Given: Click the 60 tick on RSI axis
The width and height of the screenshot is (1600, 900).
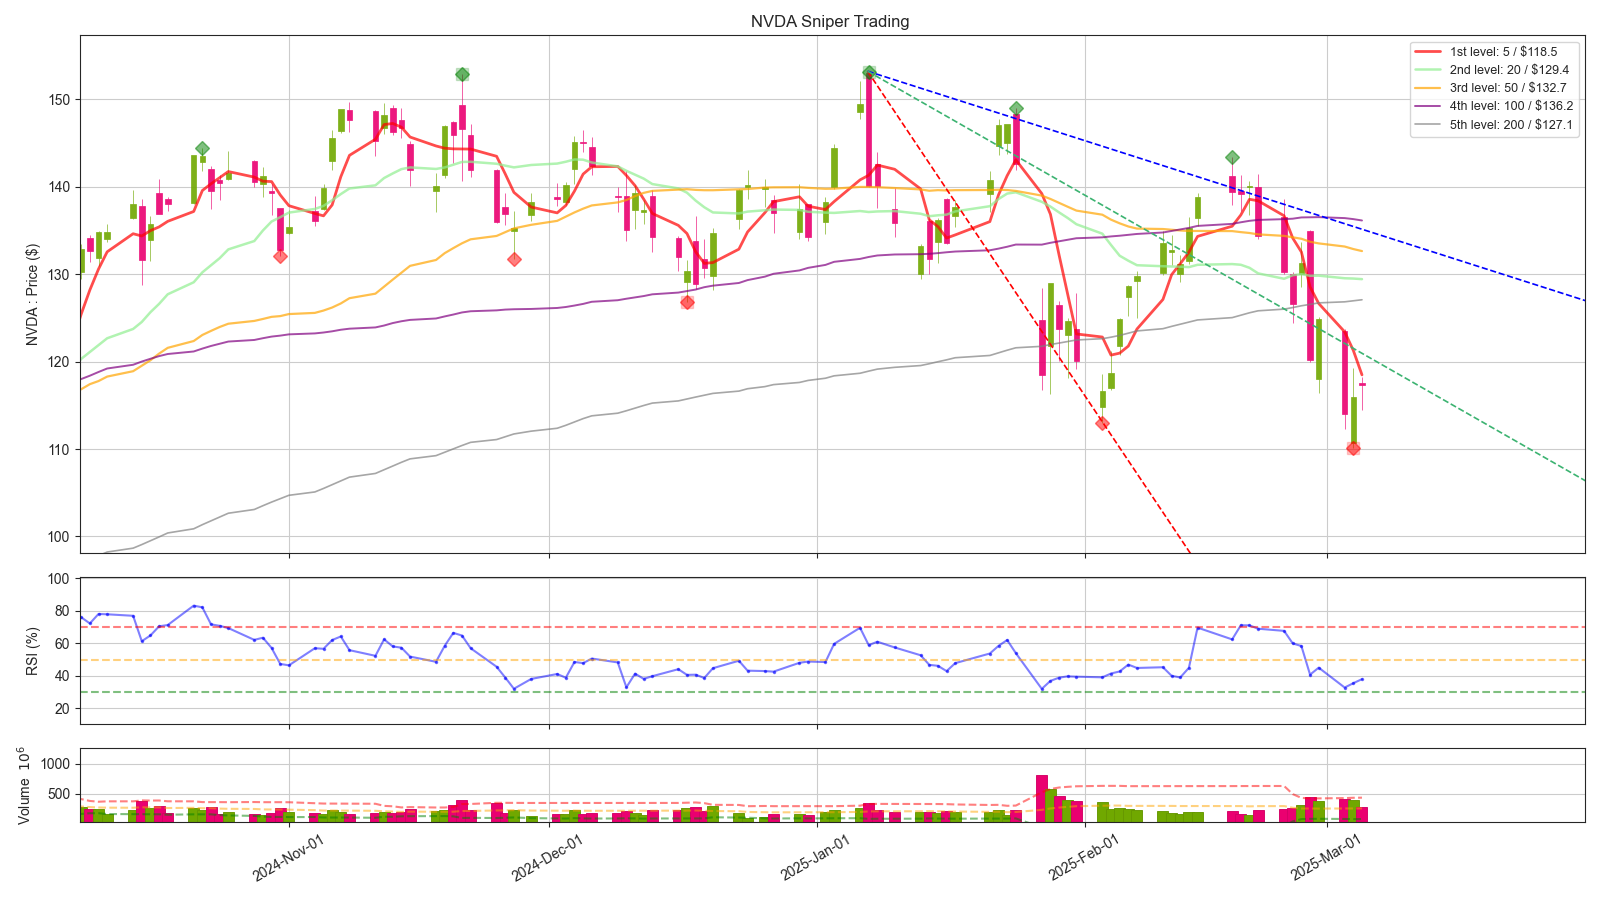Looking at the screenshot, I should (63, 644).
